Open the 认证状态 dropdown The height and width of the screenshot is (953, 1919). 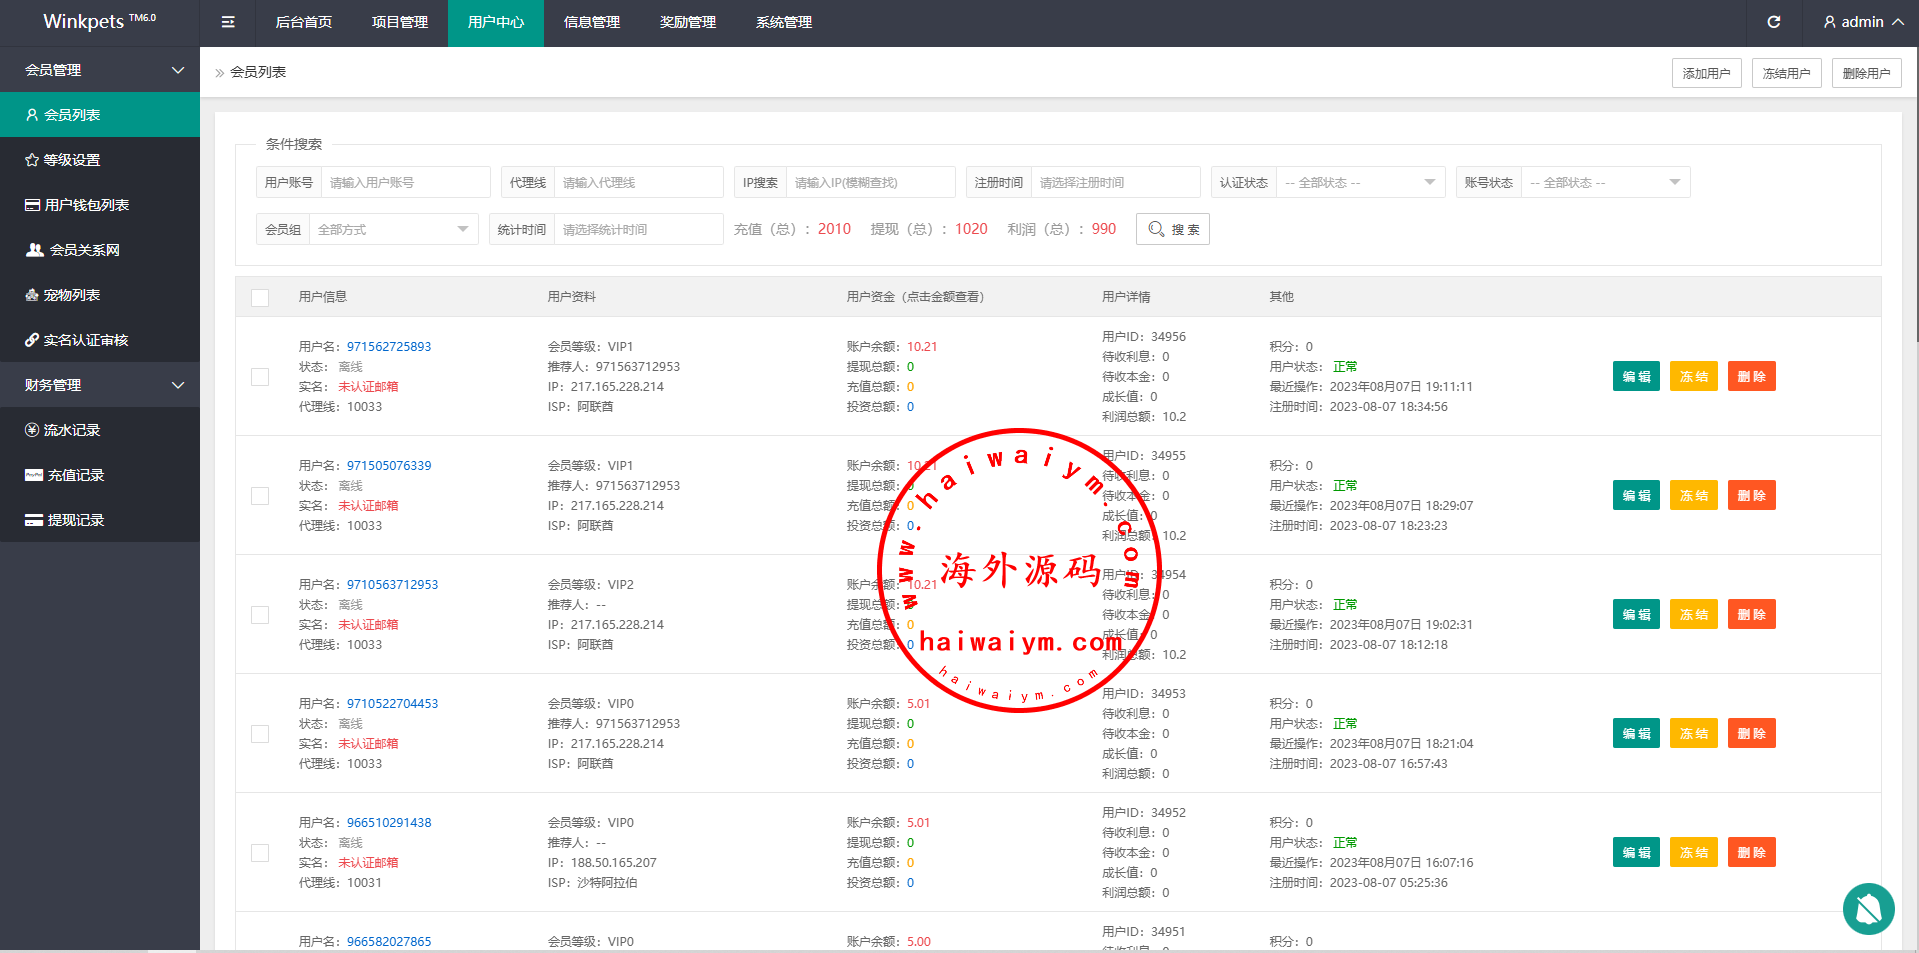coord(1359,183)
